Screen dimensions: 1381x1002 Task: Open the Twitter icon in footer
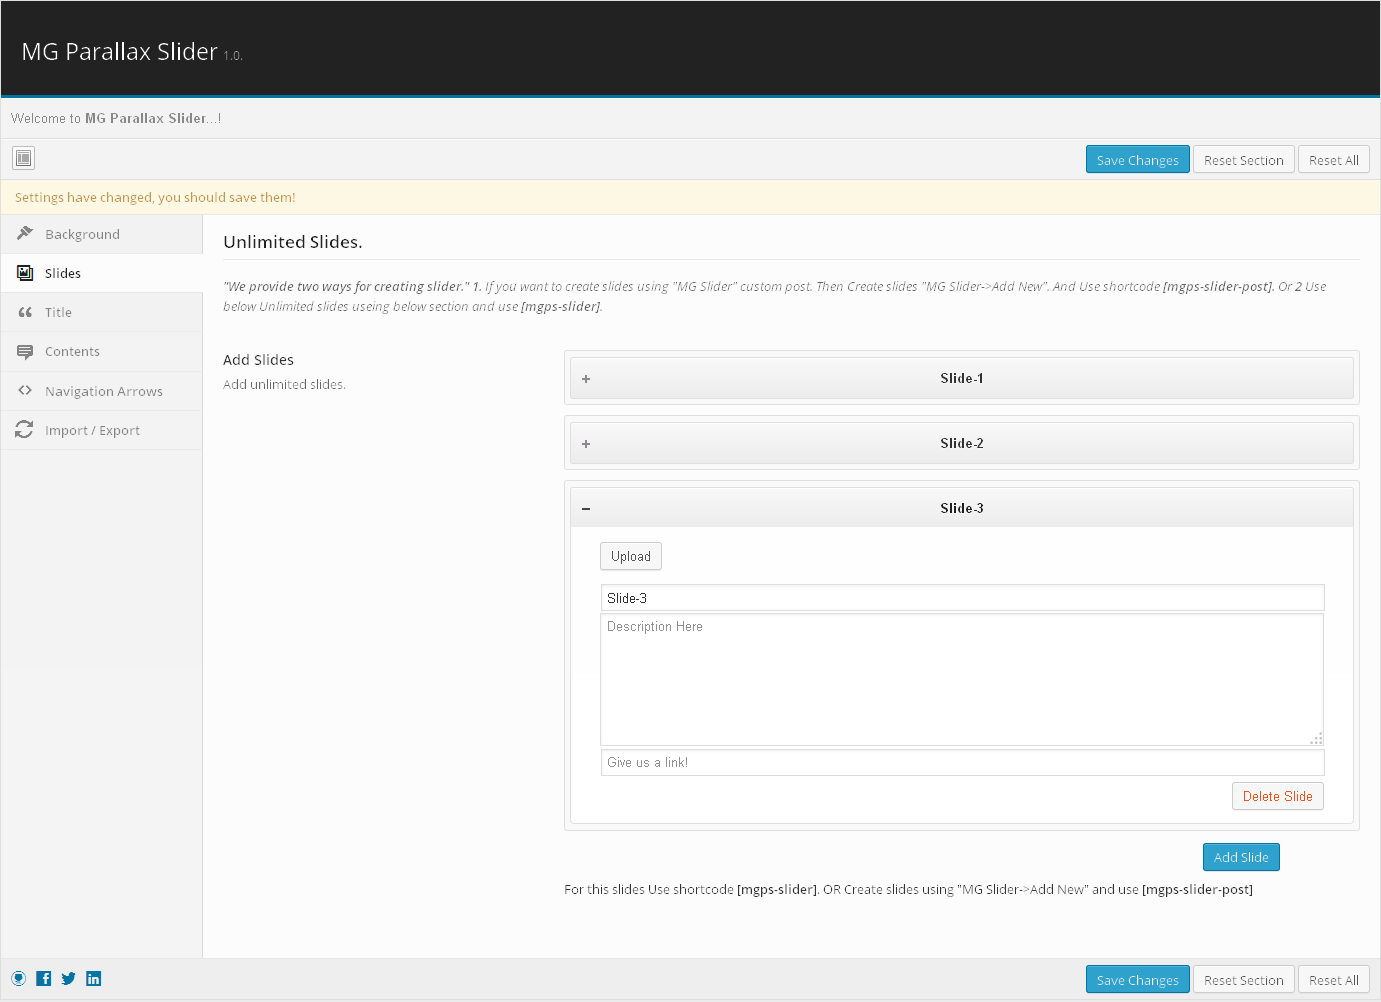pos(68,979)
